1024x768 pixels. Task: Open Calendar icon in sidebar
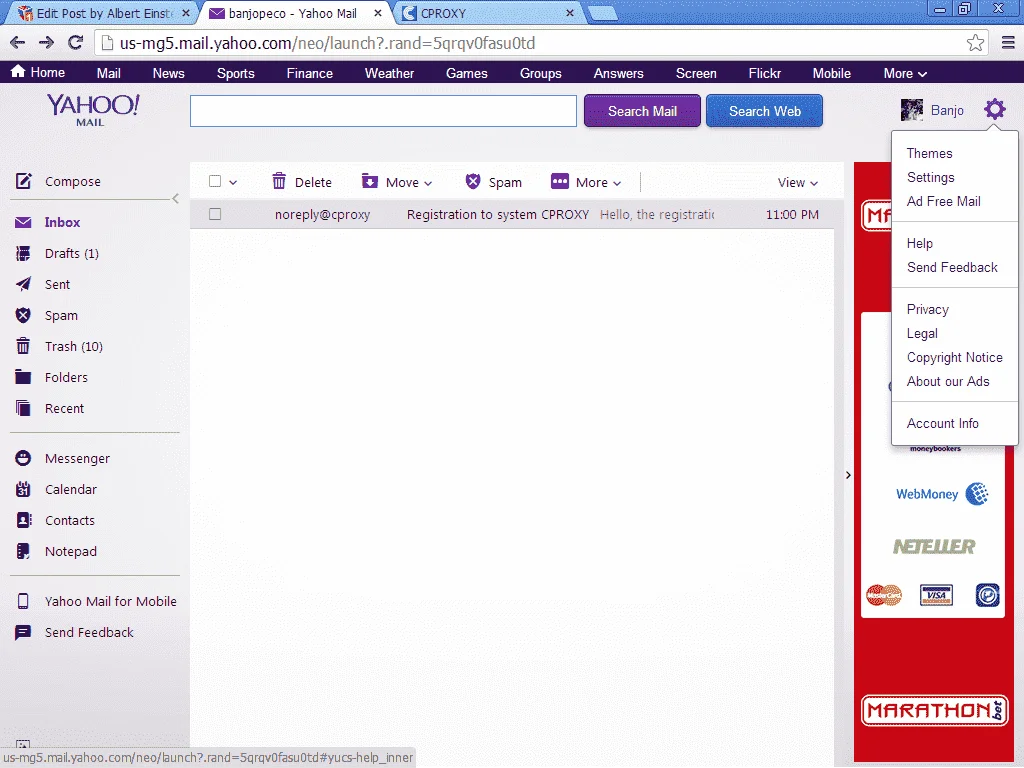click(23, 489)
